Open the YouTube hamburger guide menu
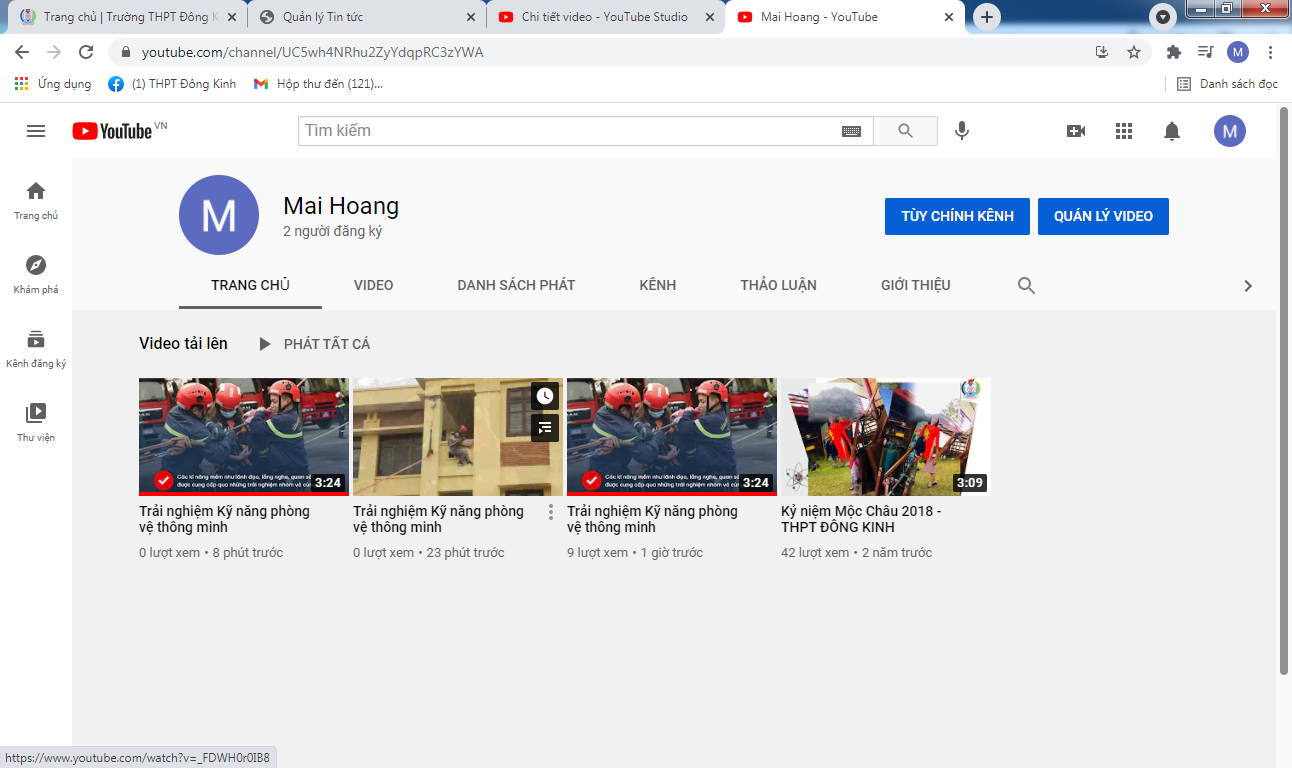 click(x=36, y=131)
